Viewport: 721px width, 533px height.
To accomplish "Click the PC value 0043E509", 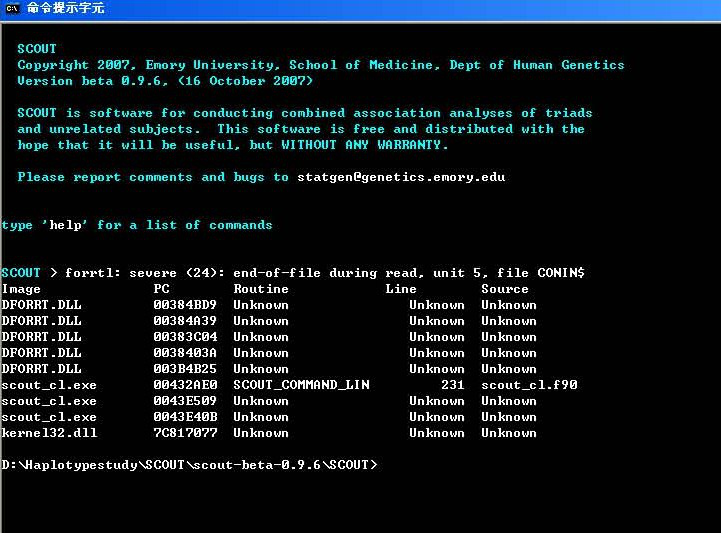I will pos(185,401).
